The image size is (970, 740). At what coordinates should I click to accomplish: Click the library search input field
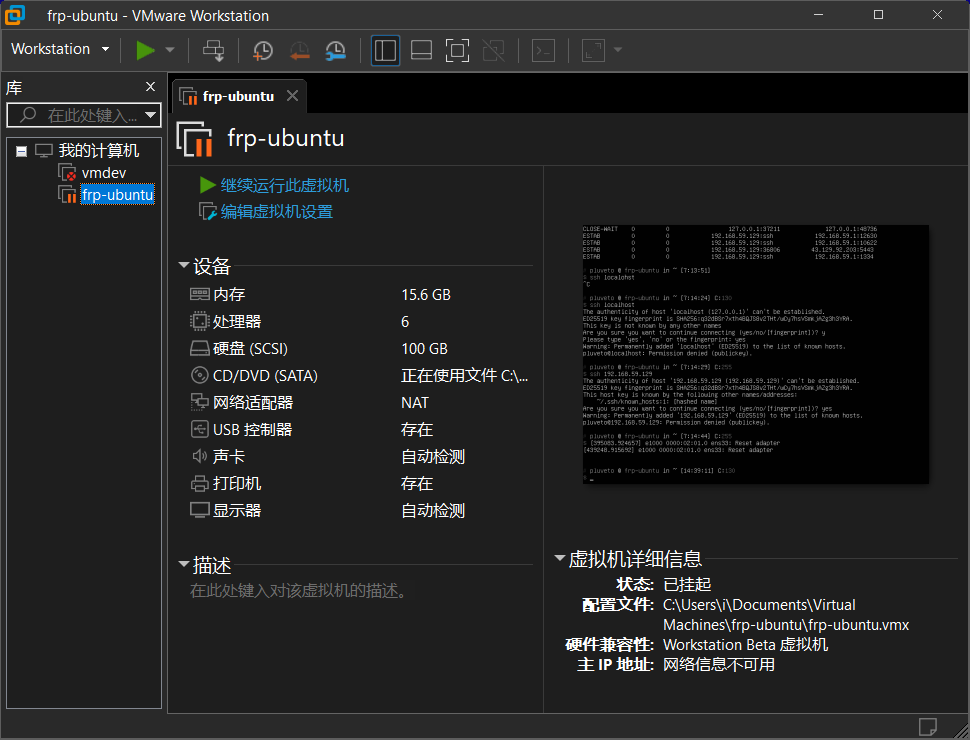tap(84, 115)
